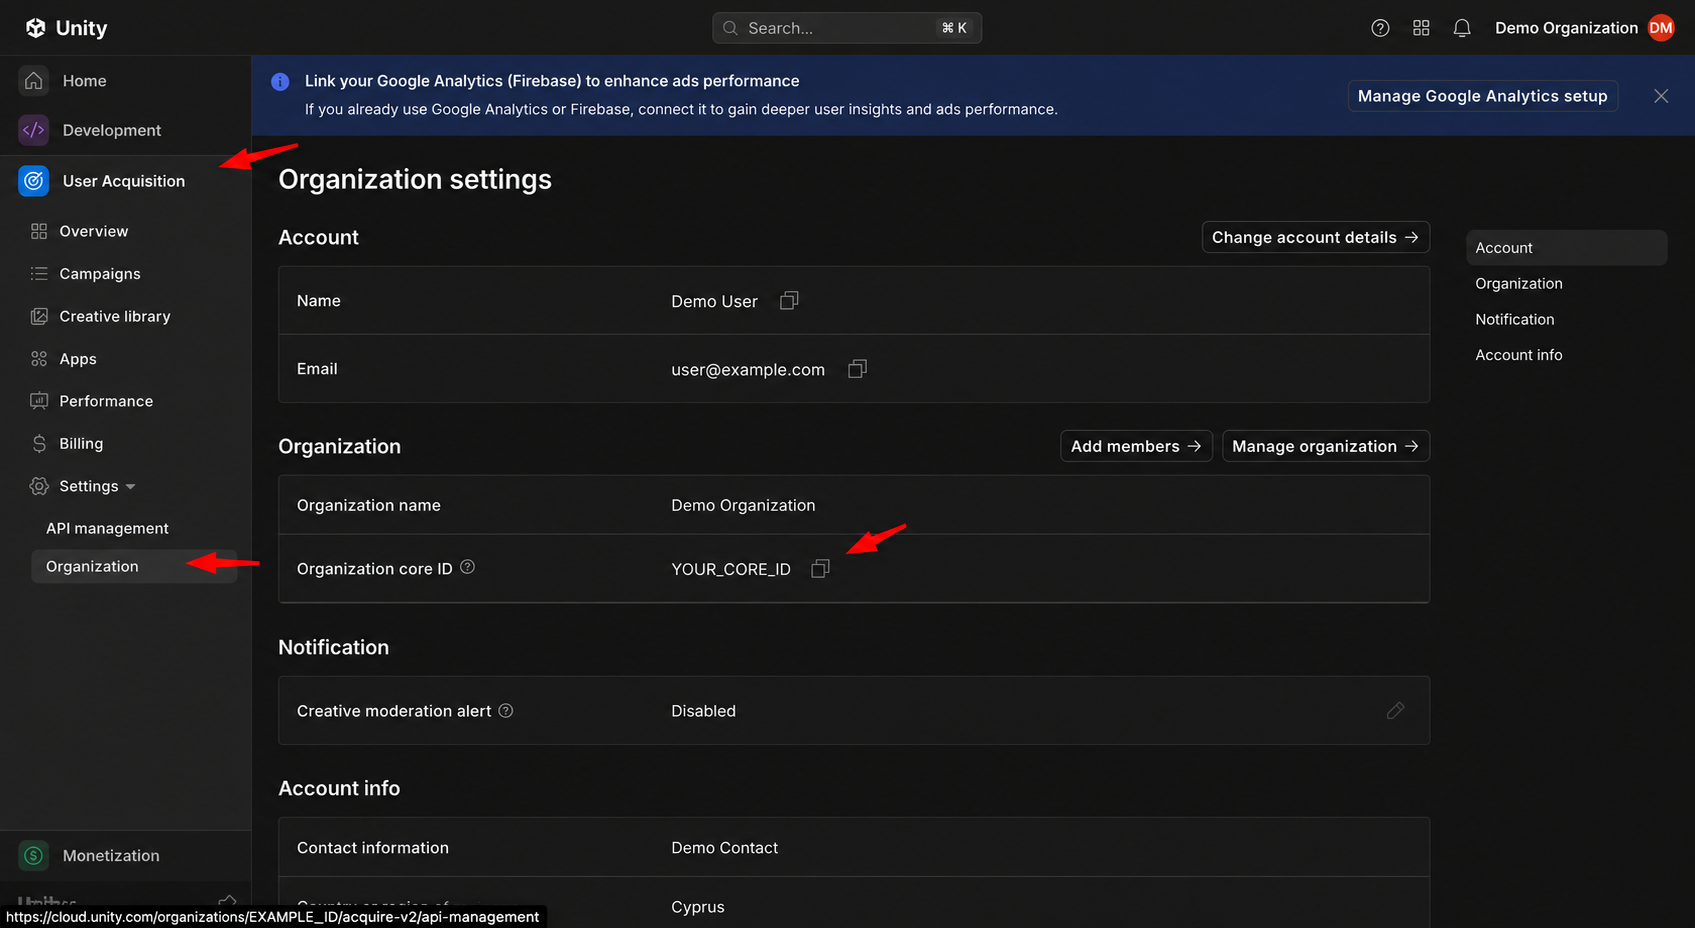Click Manage organization

click(x=1326, y=446)
